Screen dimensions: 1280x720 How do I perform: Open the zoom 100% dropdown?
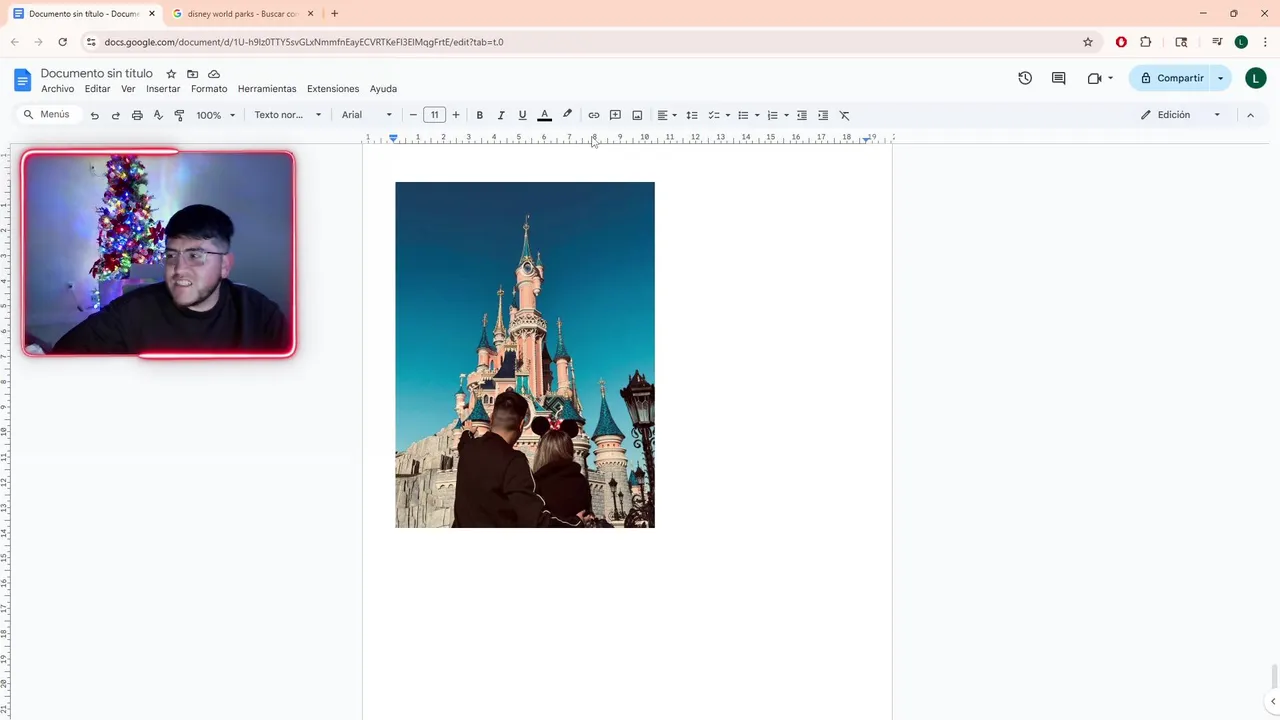(215, 115)
